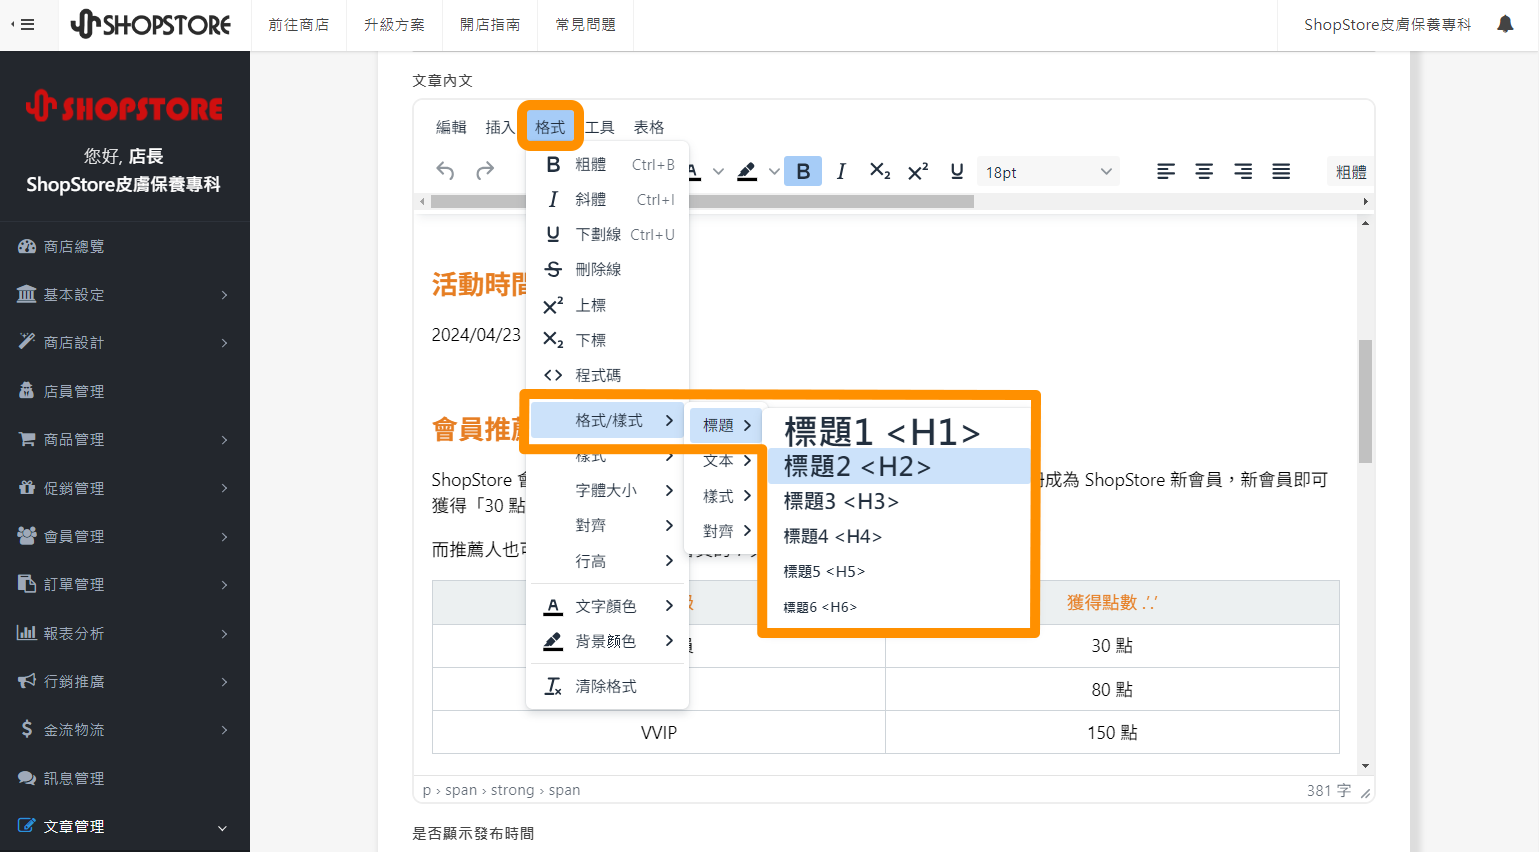Open ShopStore皮膚保養專科 account menu
This screenshot has height=852, width=1539.
[1388, 25]
